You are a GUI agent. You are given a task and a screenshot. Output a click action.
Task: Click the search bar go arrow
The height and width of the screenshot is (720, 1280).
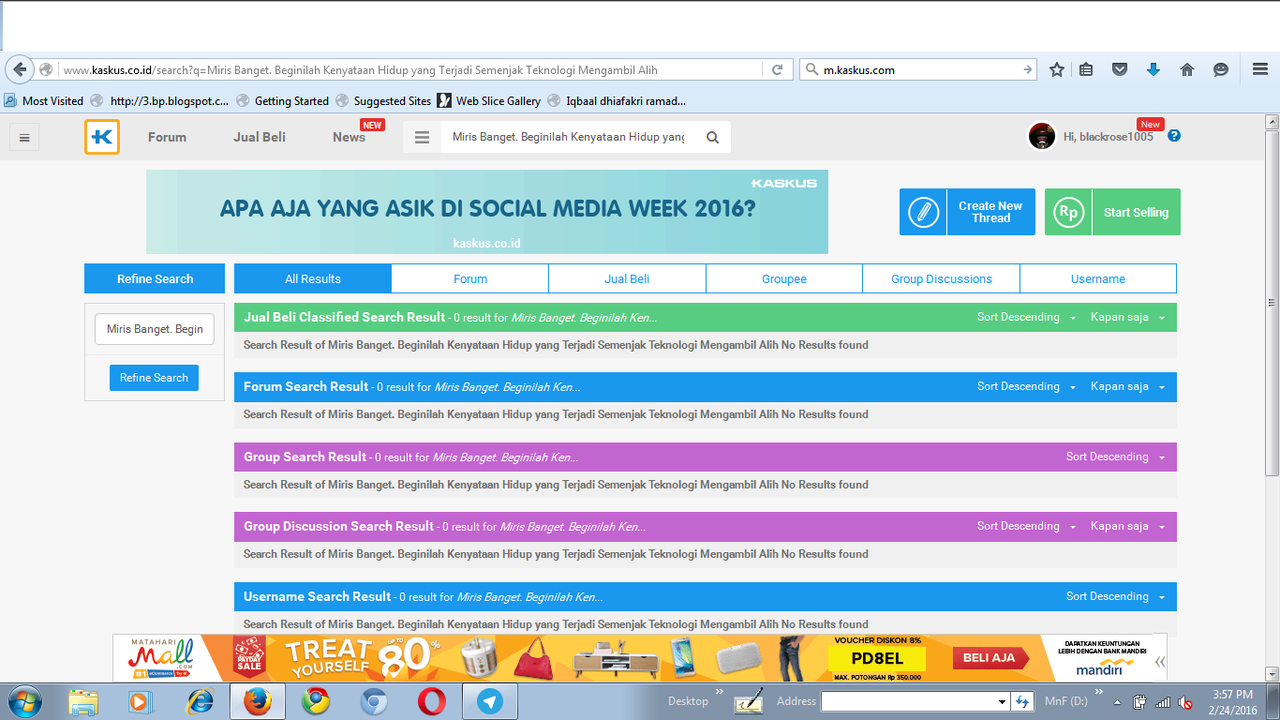(x=1028, y=70)
